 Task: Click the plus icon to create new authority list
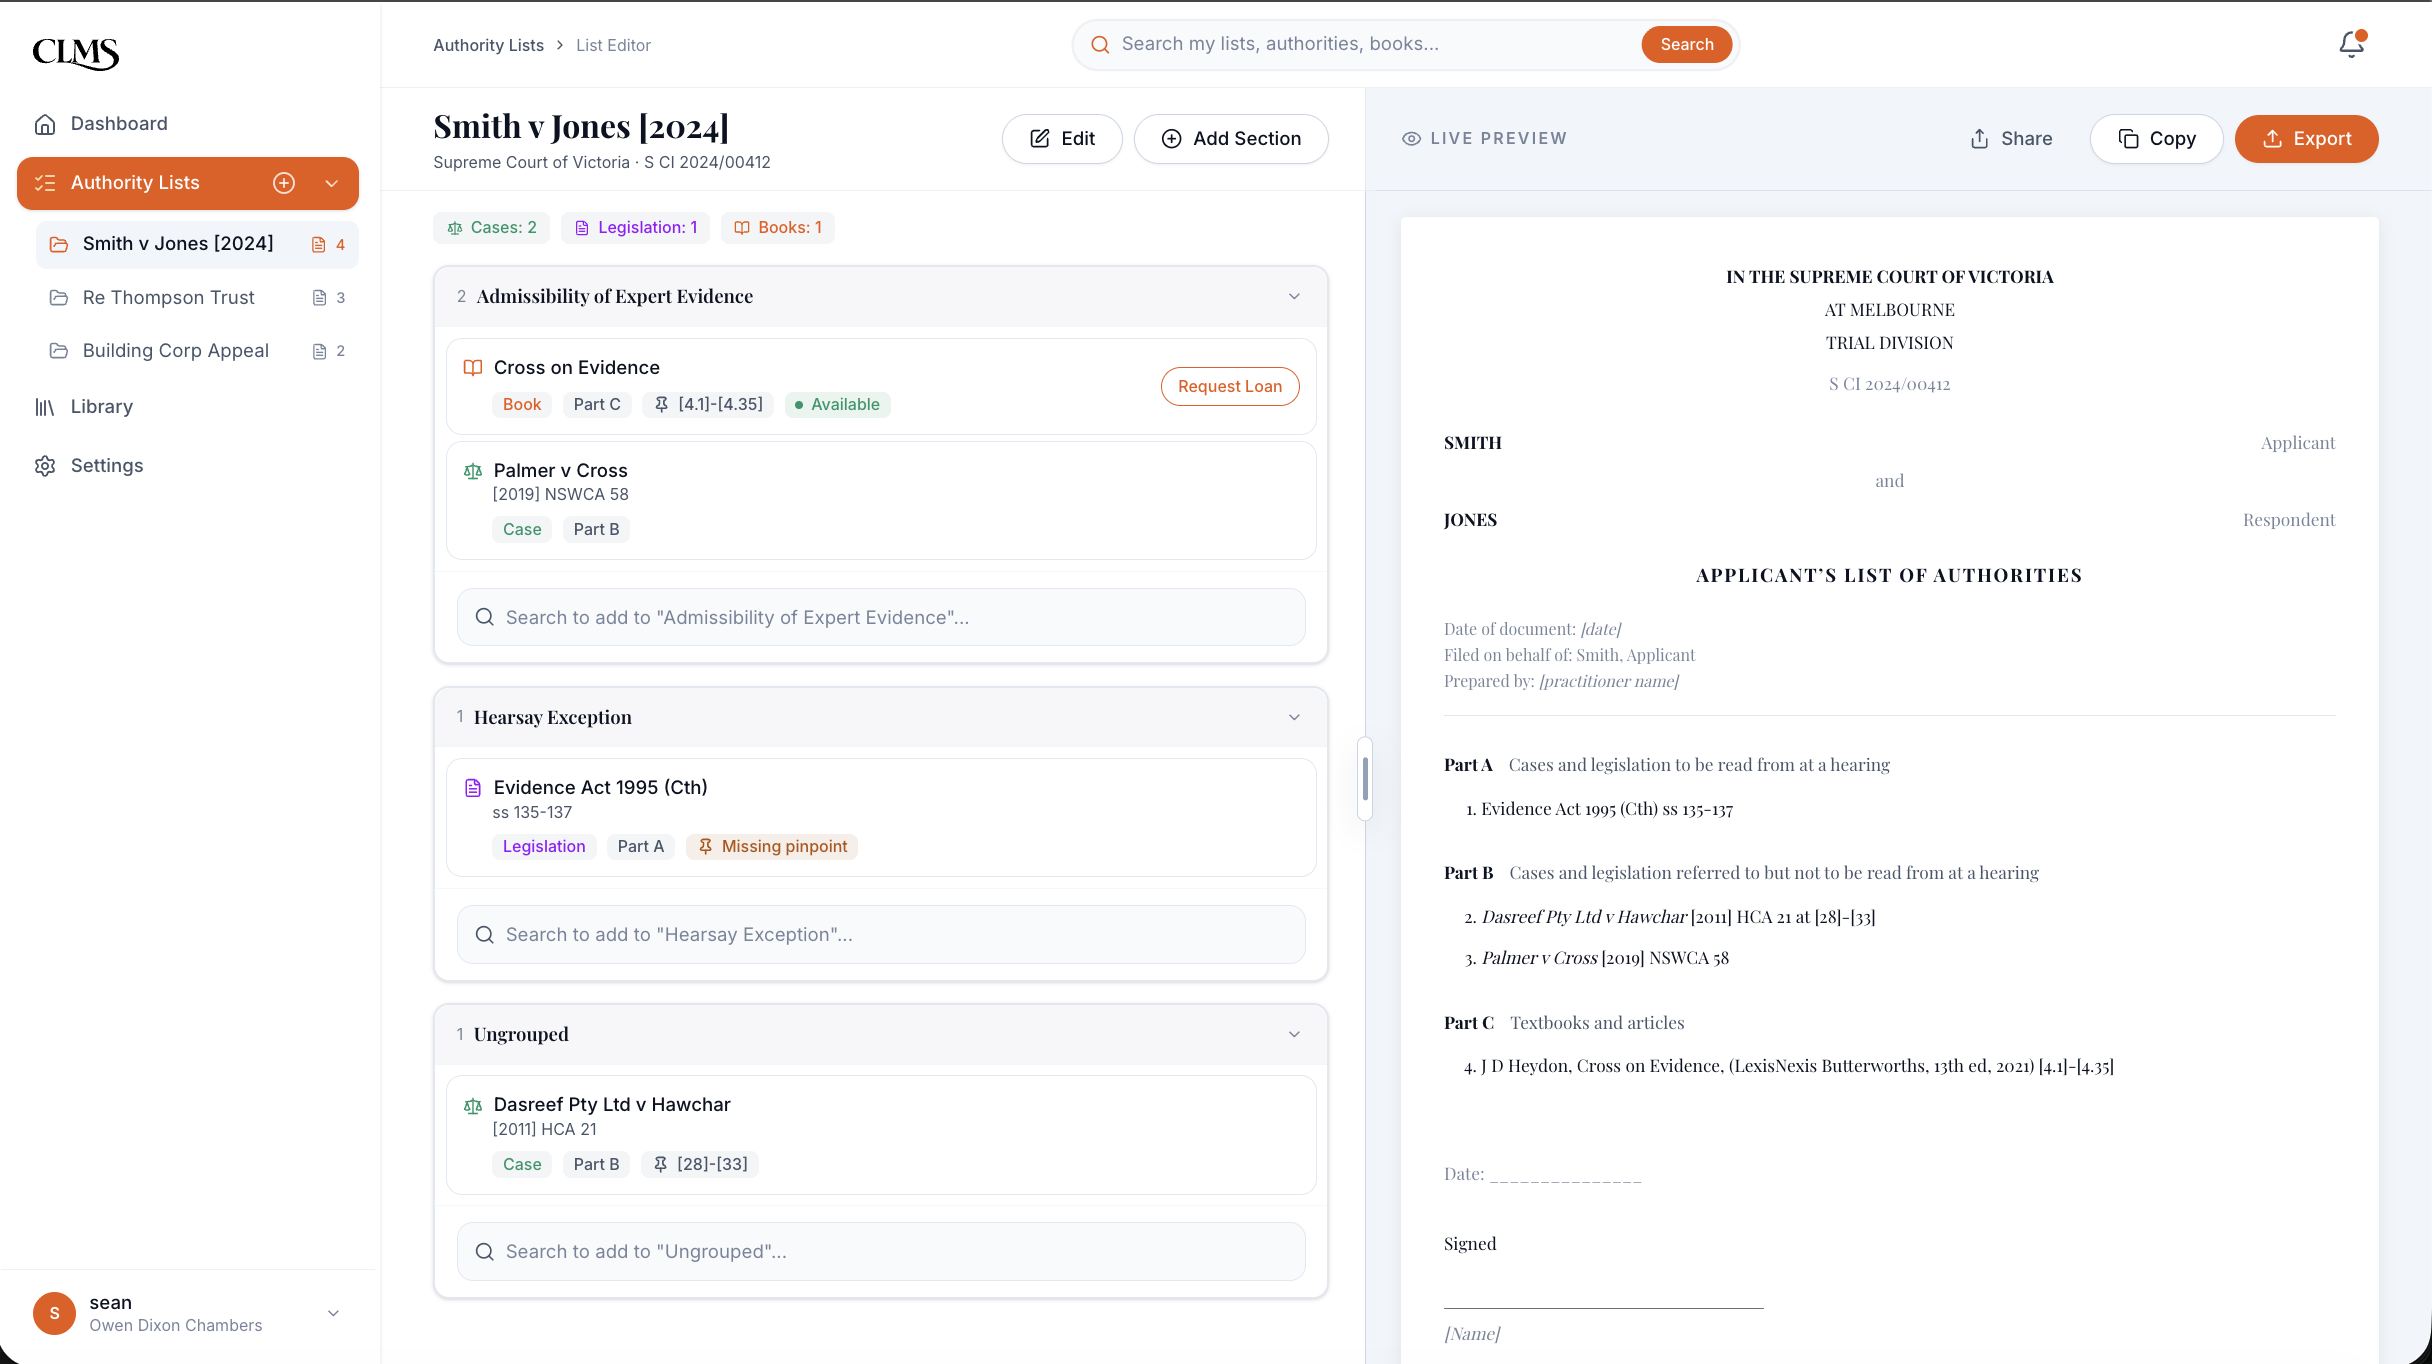tap(284, 183)
